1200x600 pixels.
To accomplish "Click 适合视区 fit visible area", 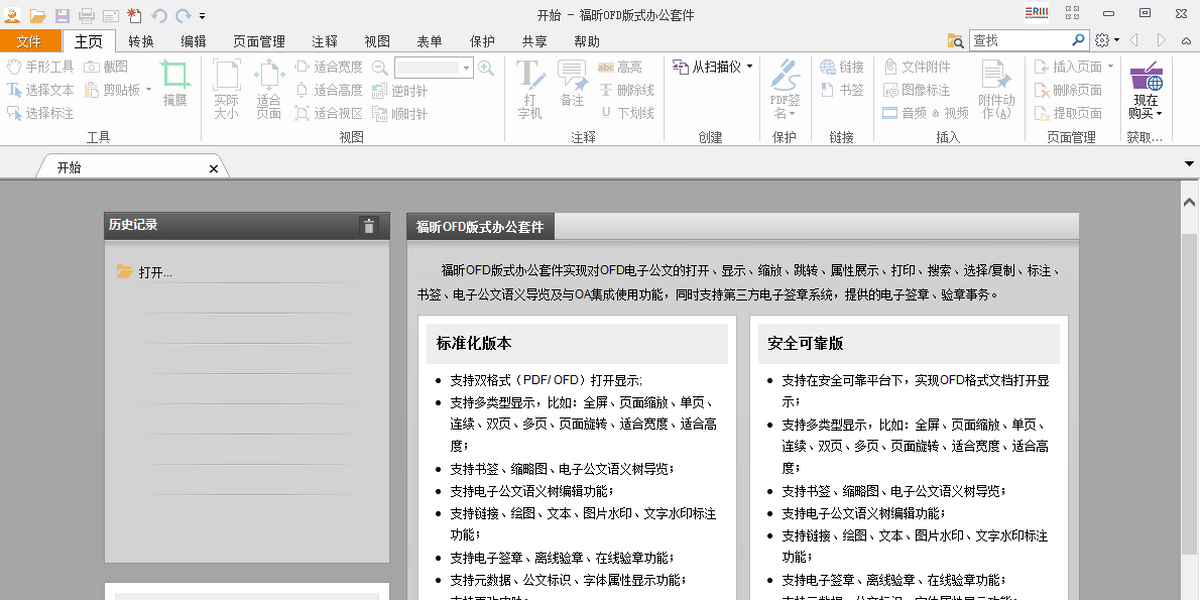I will point(329,113).
